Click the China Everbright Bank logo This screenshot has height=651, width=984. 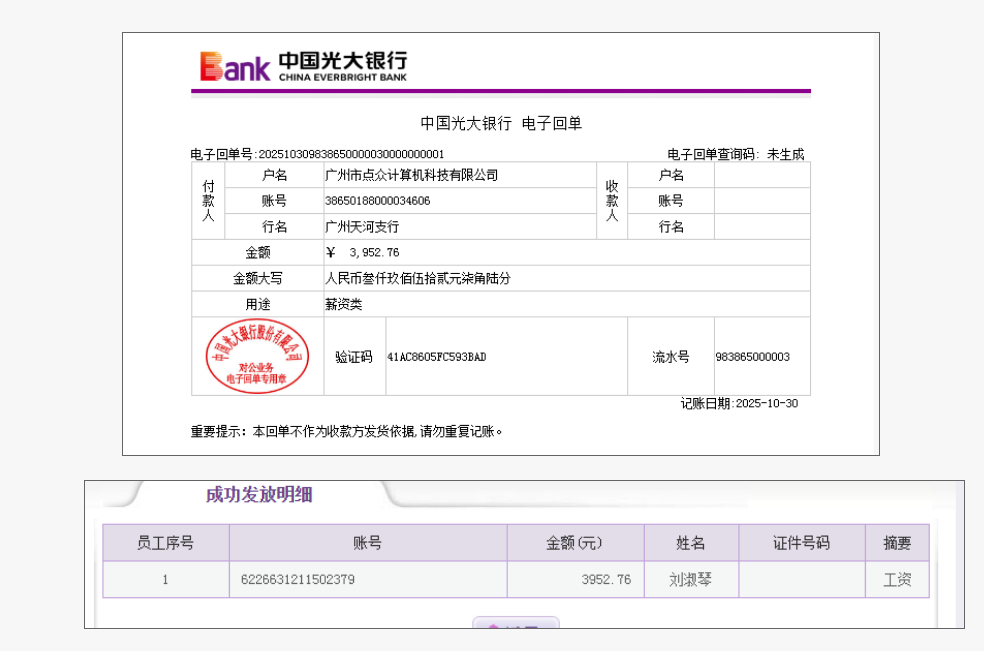303,66
